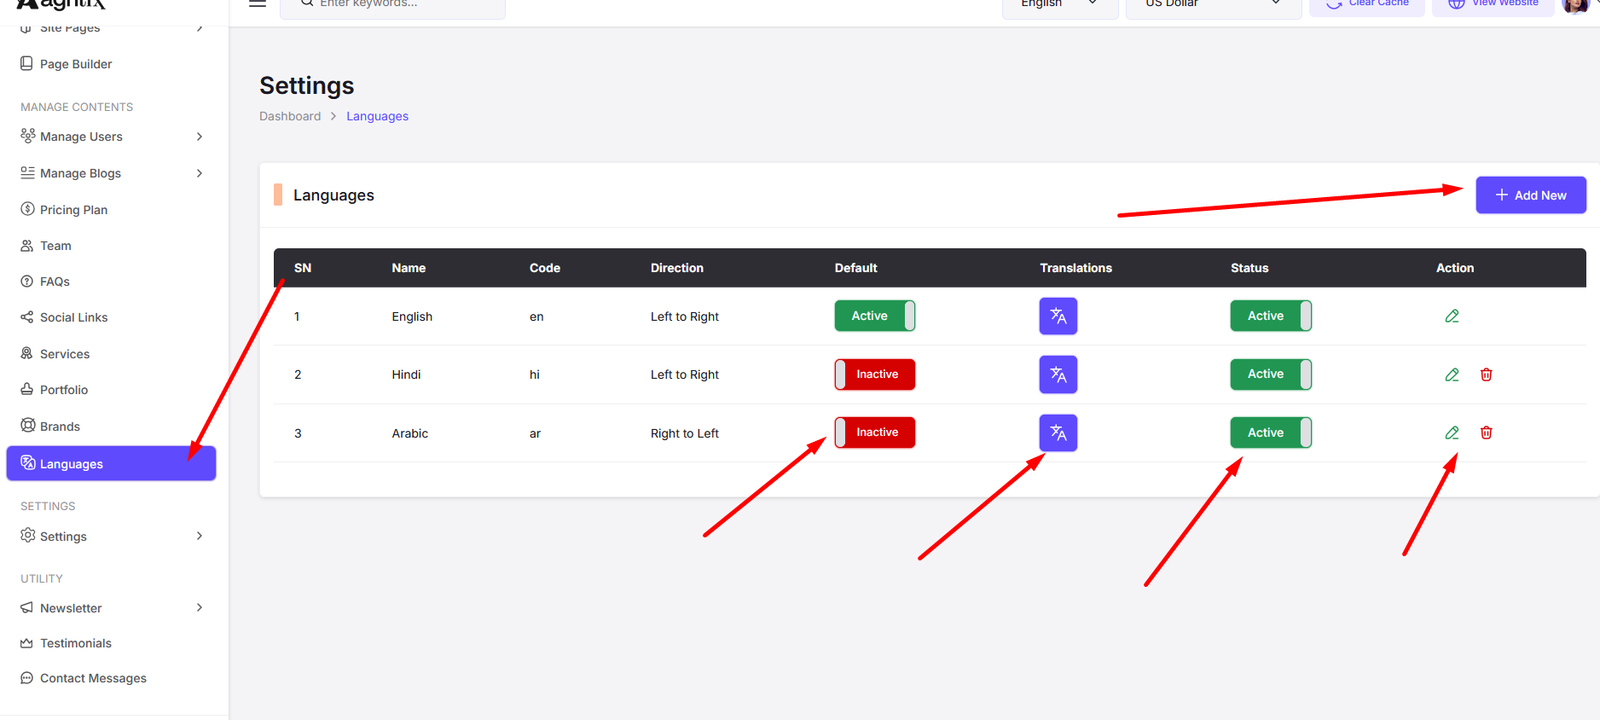Screen dimensions: 1600x720
Task: Toggle the Arabic status switch
Action: (1270, 433)
